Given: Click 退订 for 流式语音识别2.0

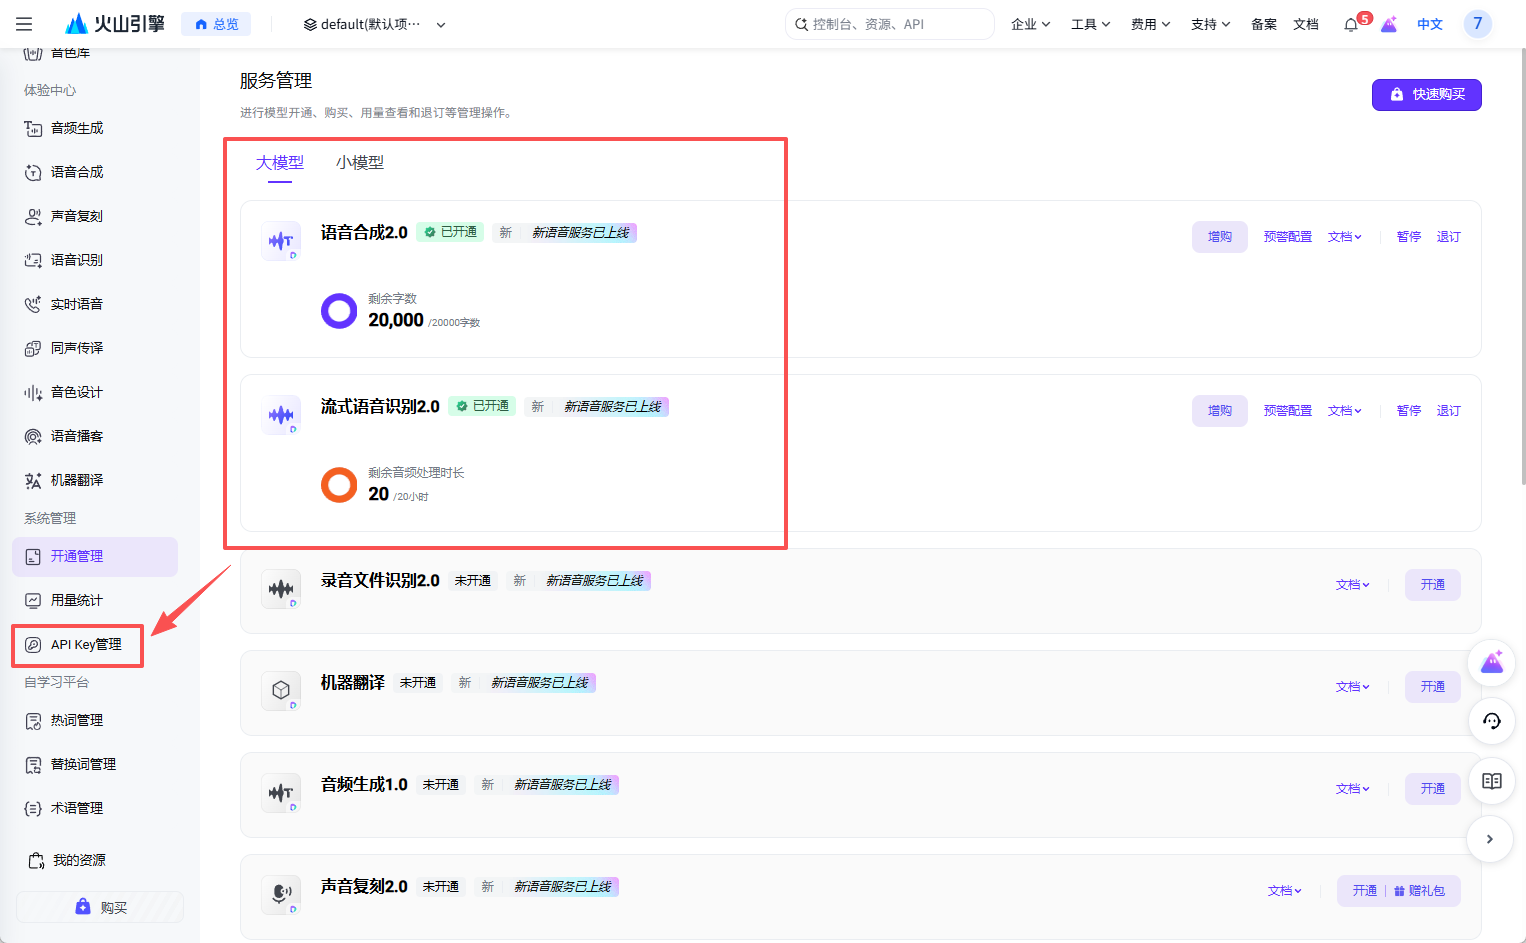Looking at the screenshot, I should tap(1449, 411).
